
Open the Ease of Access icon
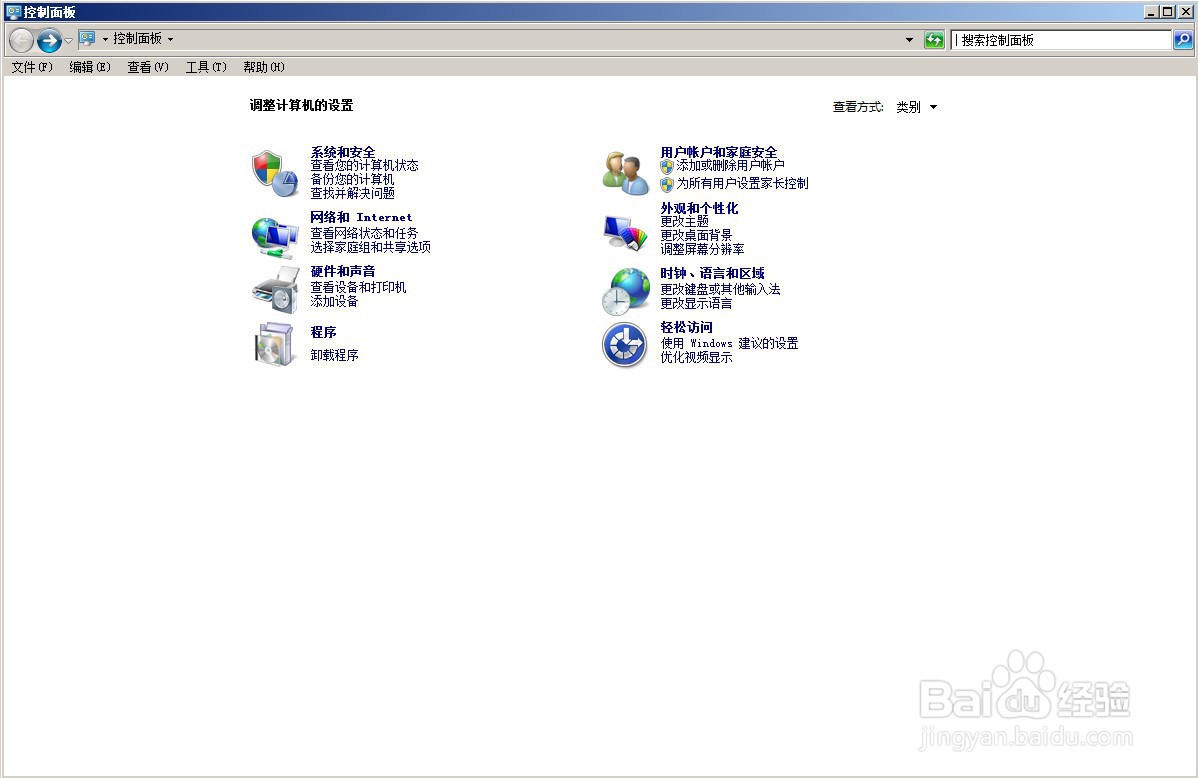pos(625,345)
